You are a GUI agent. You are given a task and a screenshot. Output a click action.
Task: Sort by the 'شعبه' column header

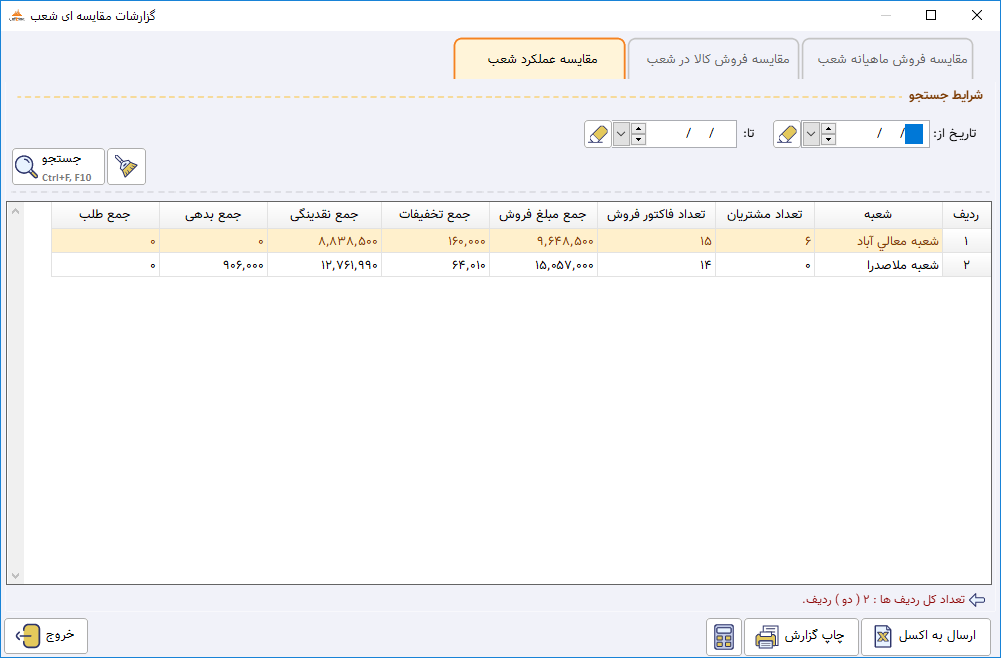pos(878,215)
